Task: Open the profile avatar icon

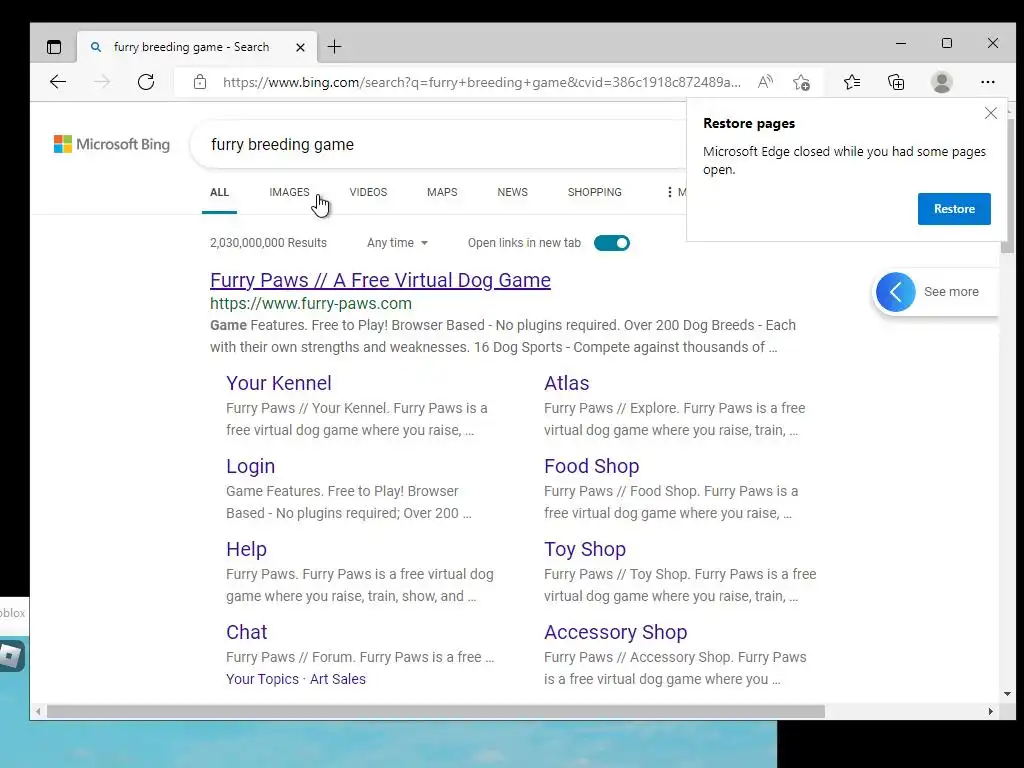Action: click(942, 82)
